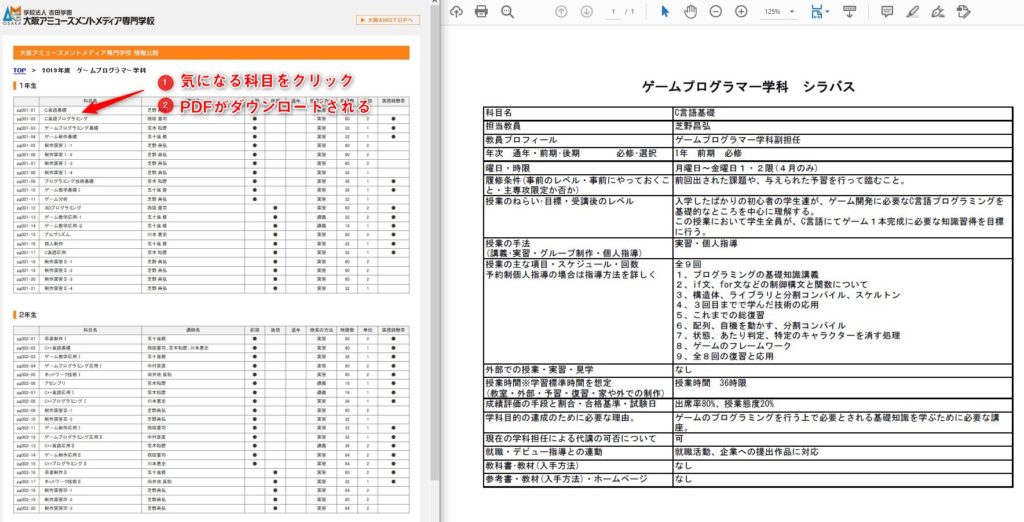Click the 大阪AMD TOPへ button
The width and height of the screenshot is (1024, 522).
[x=387, y=20]
